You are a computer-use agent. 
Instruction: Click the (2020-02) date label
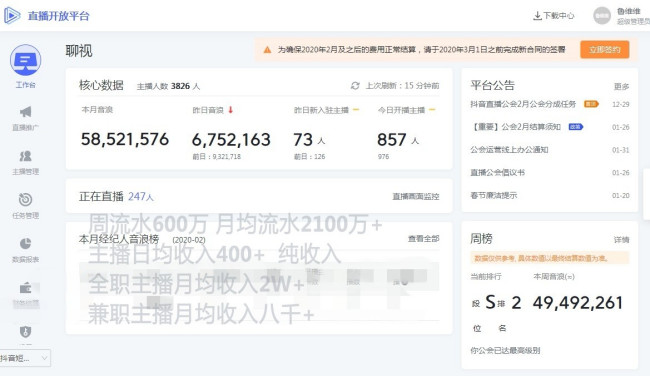point(189,240)
